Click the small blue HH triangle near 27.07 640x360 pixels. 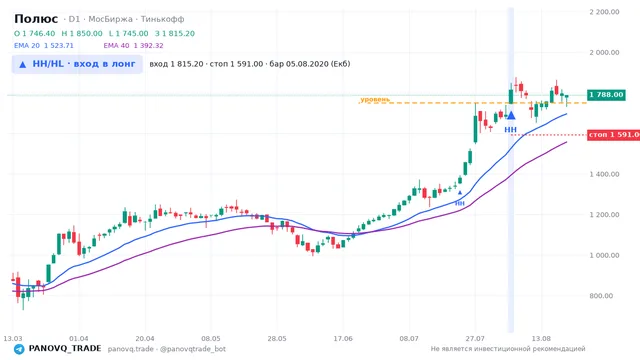[x=460, y=193]
